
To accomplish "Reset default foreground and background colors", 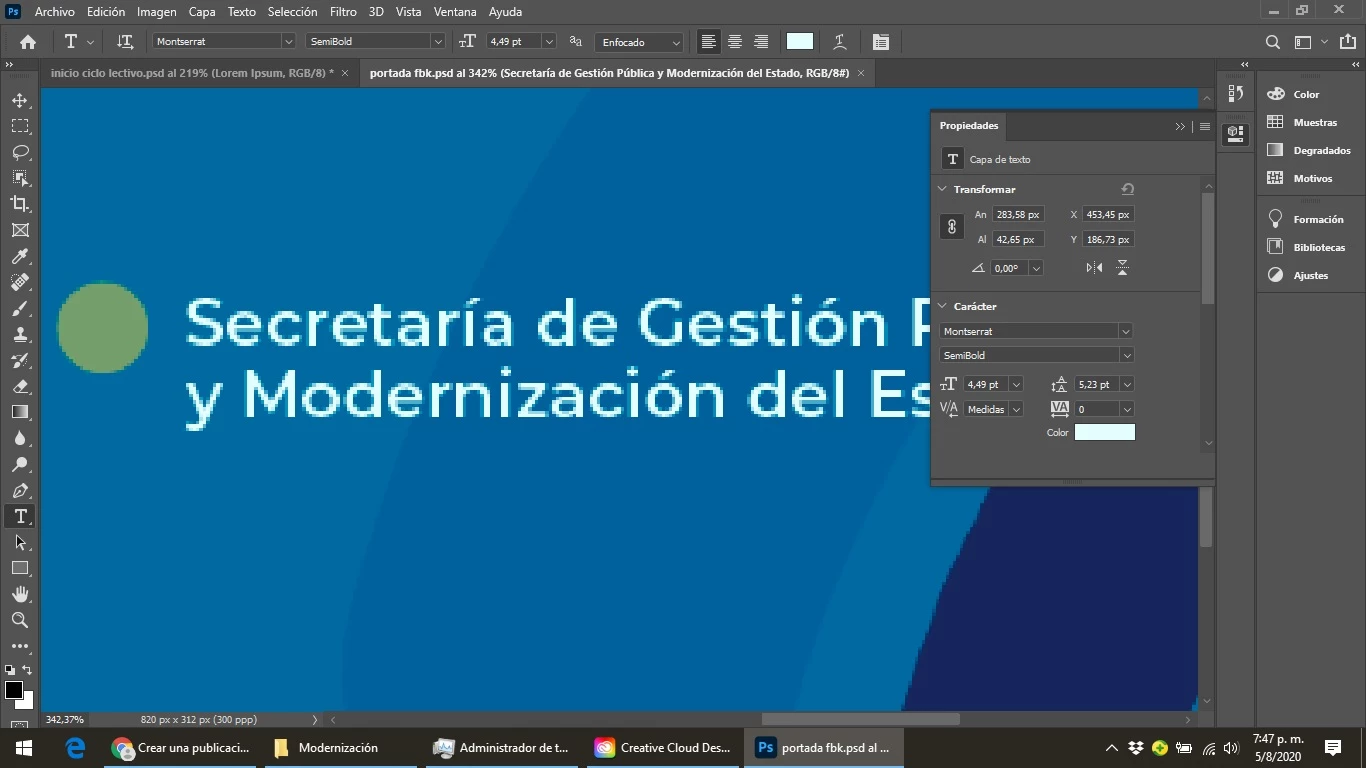I will pyautogui.click(x=9, y=670).
